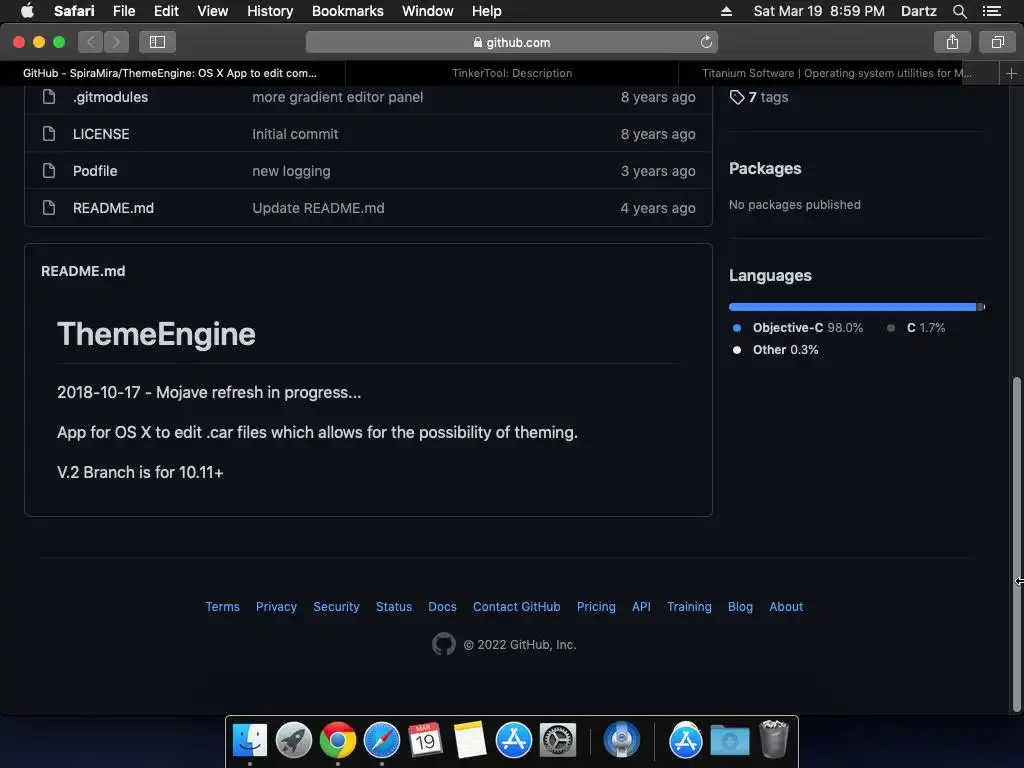Click the vertical page scrollbar thumb
The width and height of the screenshot is (1024, 768).
1016,544
